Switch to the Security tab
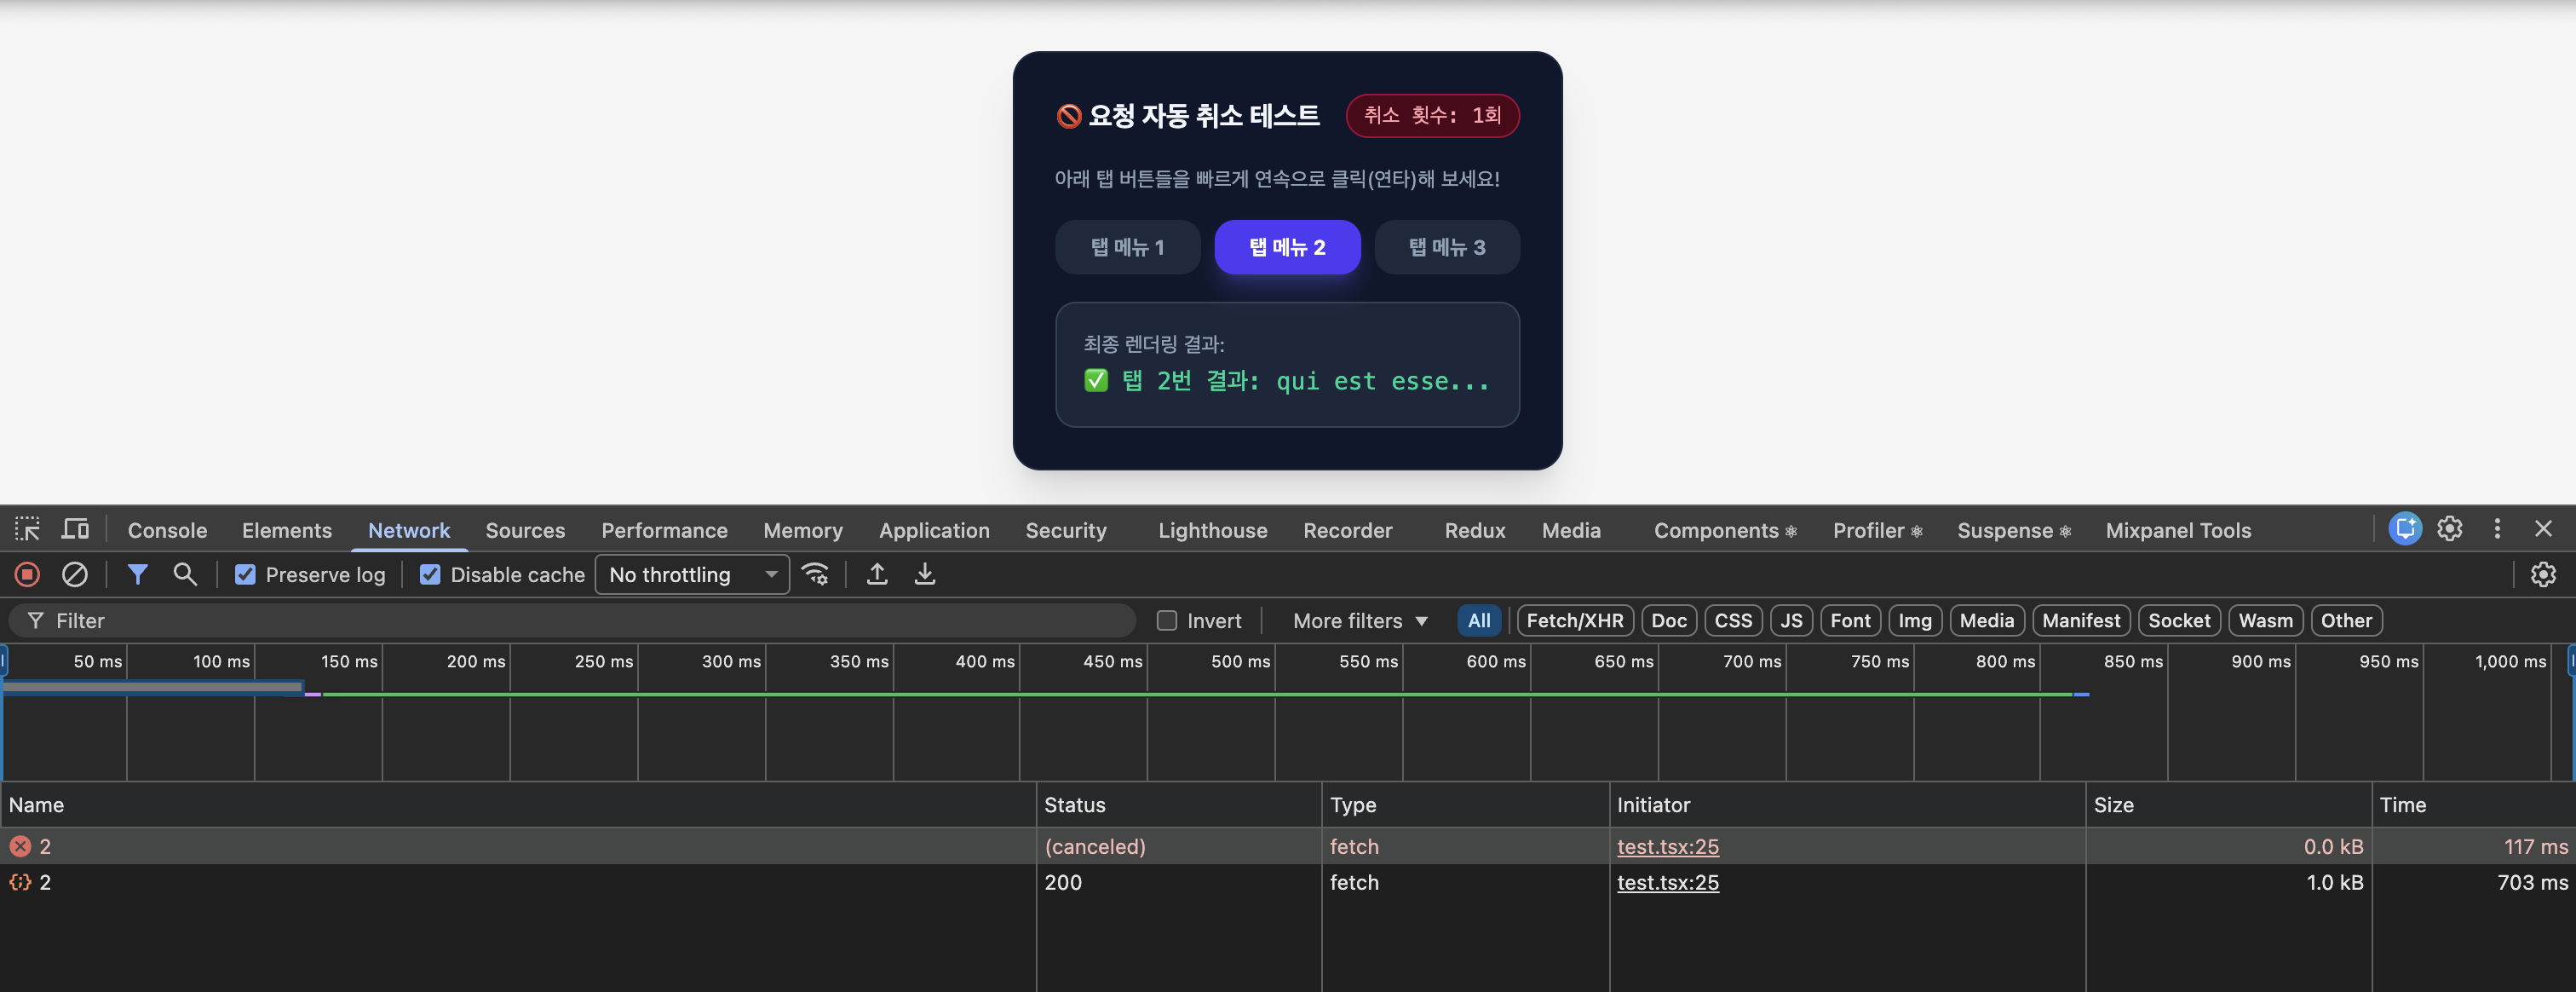The height and width of the screenshot is (992, 2576). click(x=1066, y=530)
